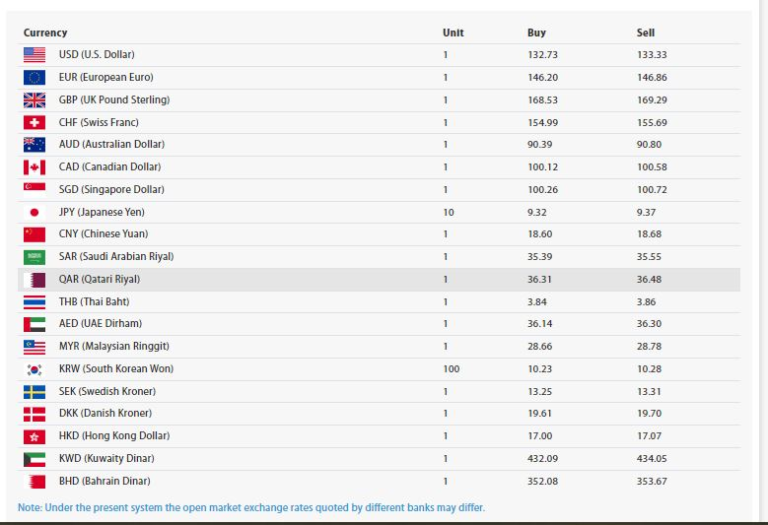The image size is (768, 525).
Task: Click the open market exchange rates note
Action: click(x=251, y=507)
